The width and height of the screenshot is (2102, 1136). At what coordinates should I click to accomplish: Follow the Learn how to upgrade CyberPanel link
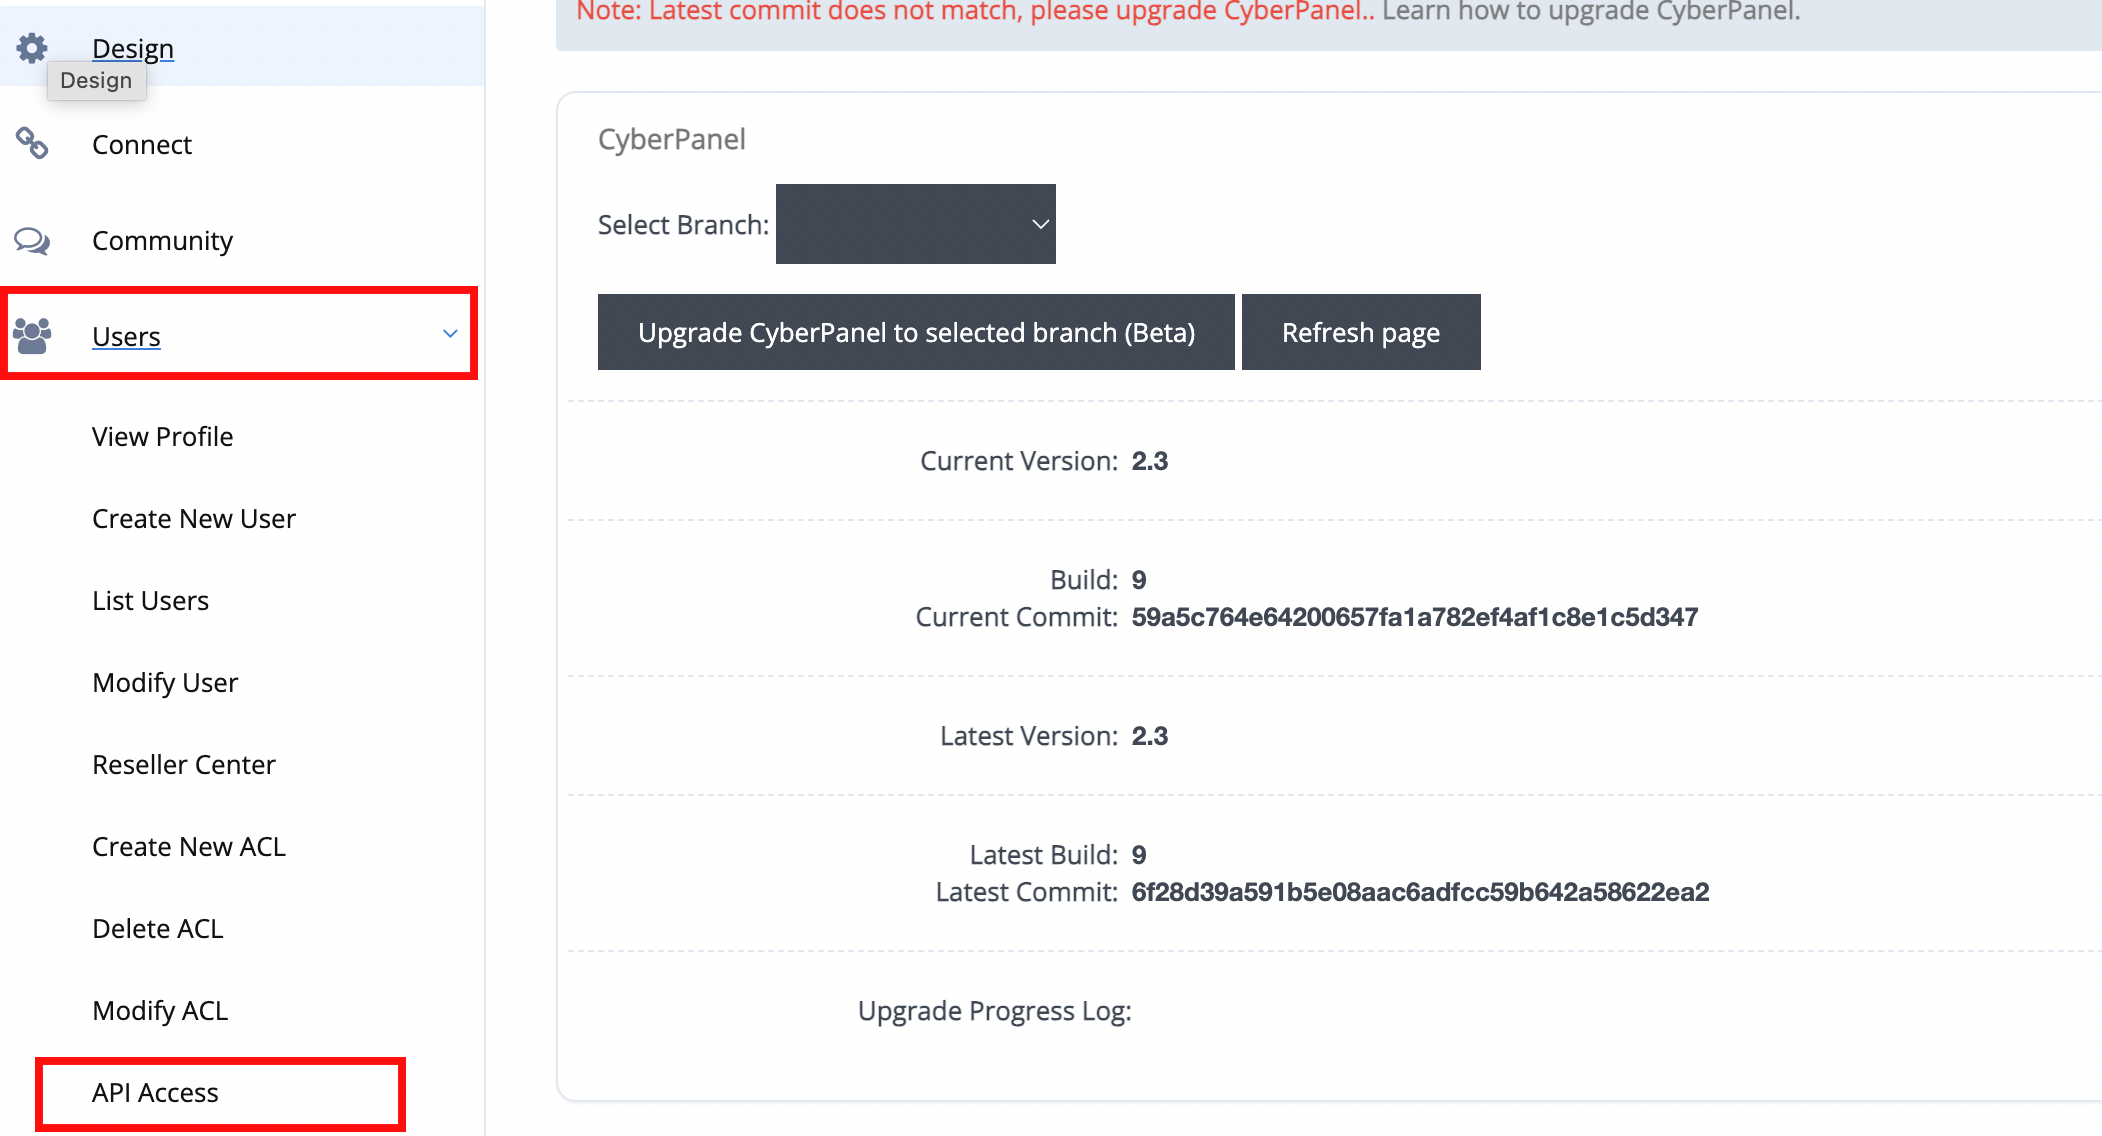pos(1591,11)
